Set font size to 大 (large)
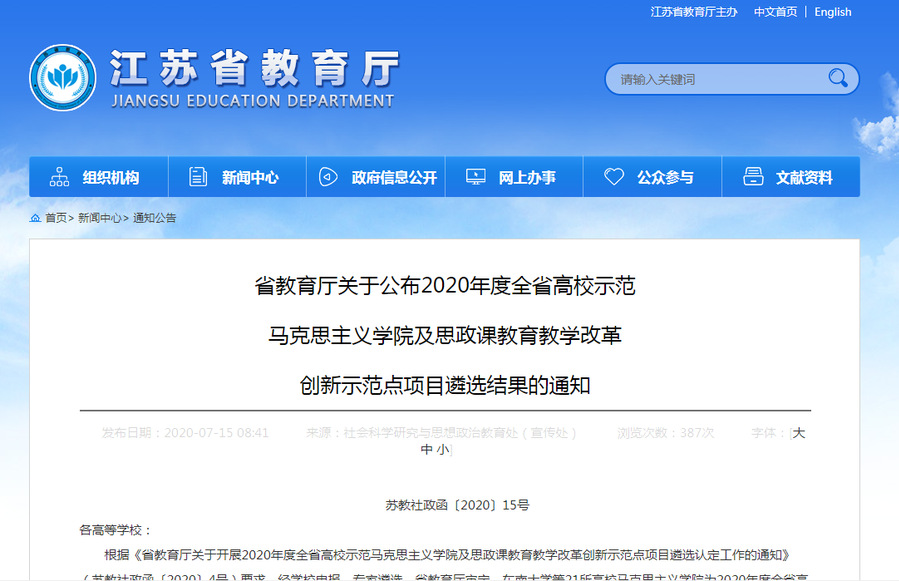 pos(798,433)
